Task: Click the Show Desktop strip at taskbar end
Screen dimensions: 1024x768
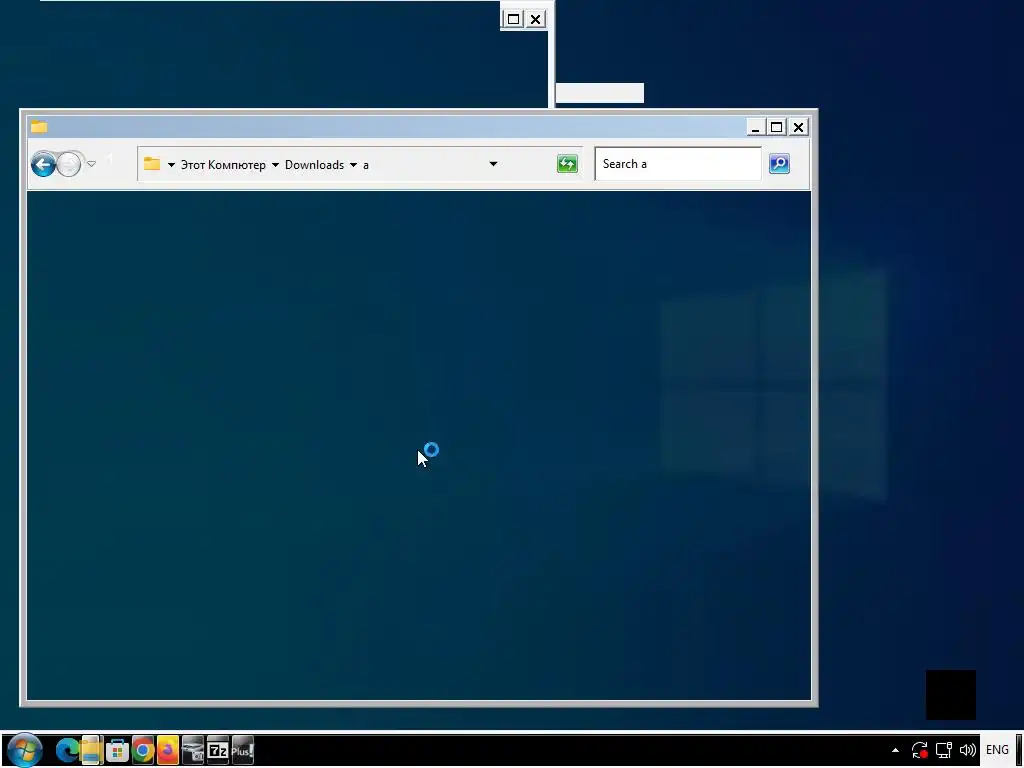Action: click(x=1019, y=750)
